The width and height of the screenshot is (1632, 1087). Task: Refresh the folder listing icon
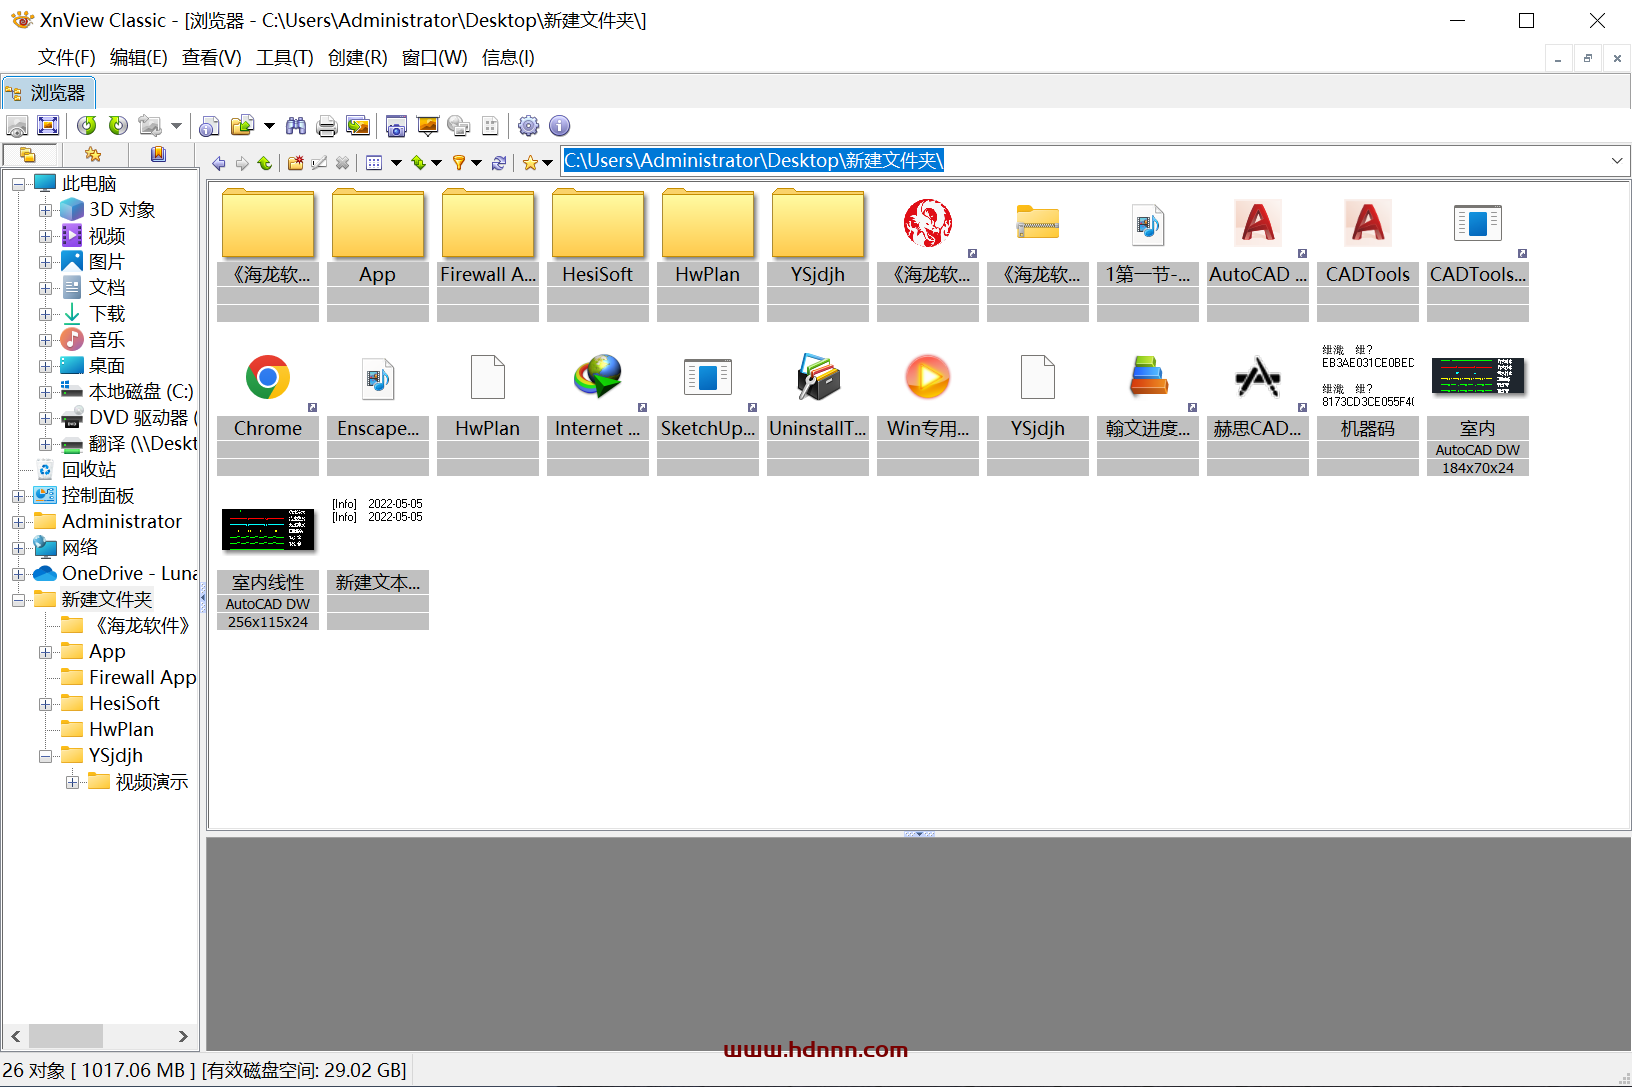click(499, 163)
